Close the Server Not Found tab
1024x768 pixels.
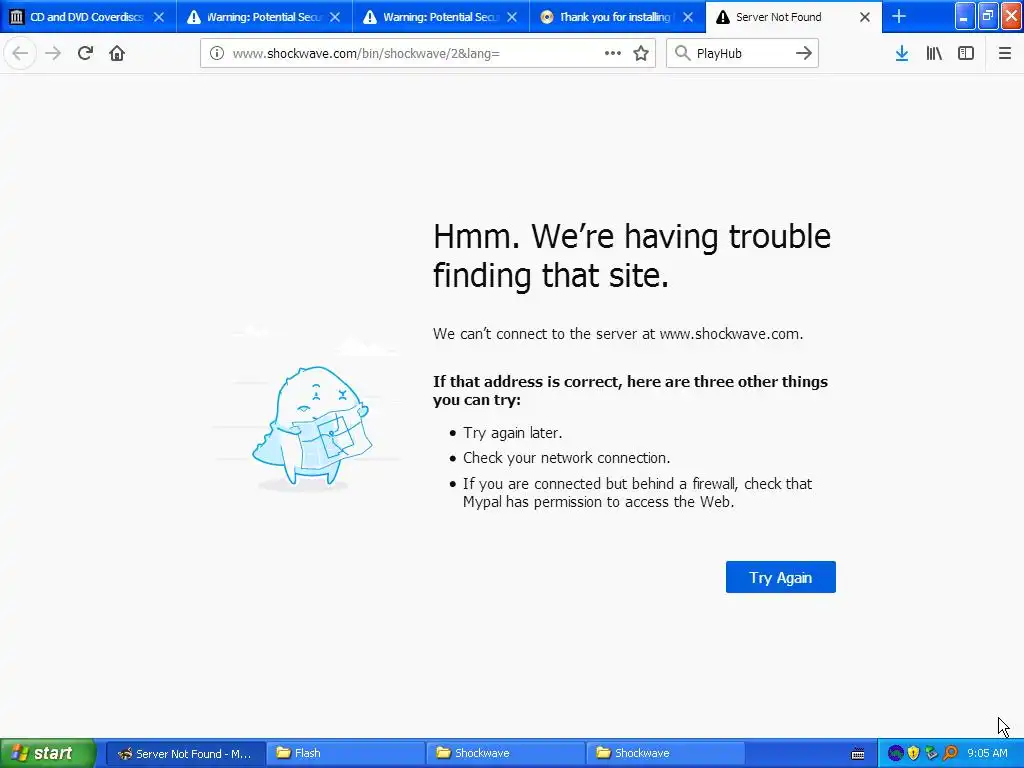point(865,17)
